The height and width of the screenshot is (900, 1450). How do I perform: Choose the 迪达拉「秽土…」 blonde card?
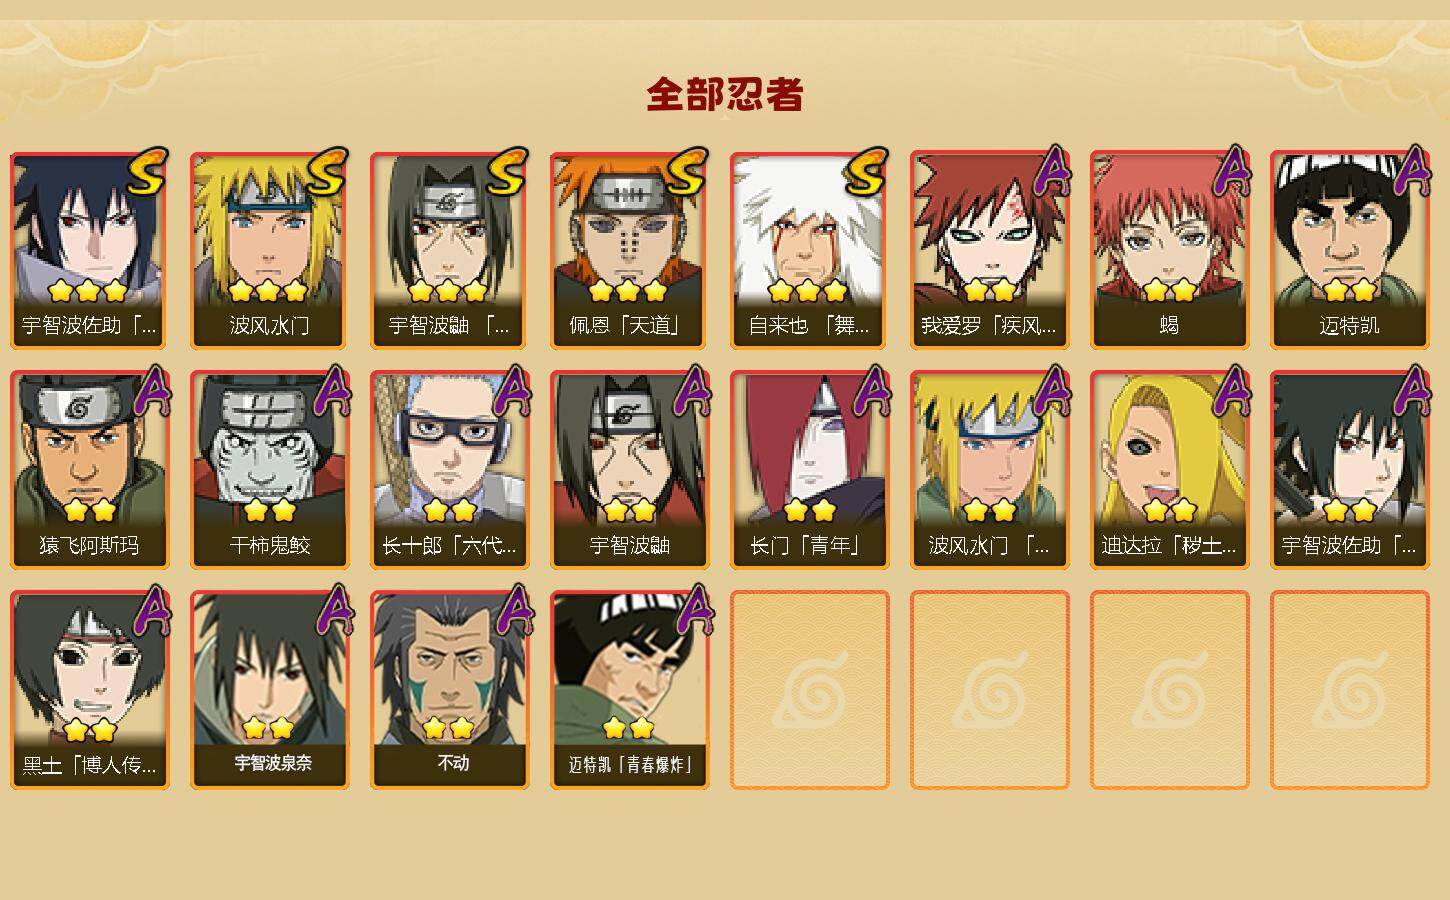(x=1169, y=470)
